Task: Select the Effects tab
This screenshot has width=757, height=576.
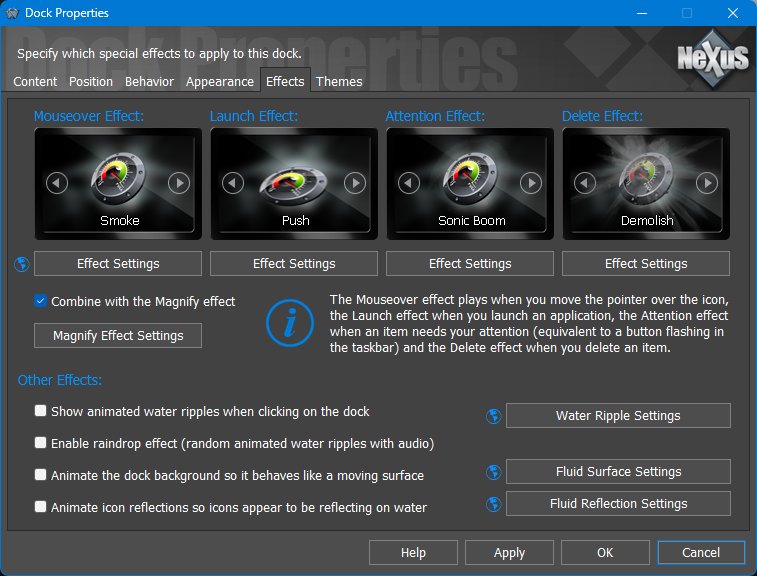Action: (285, 81)
